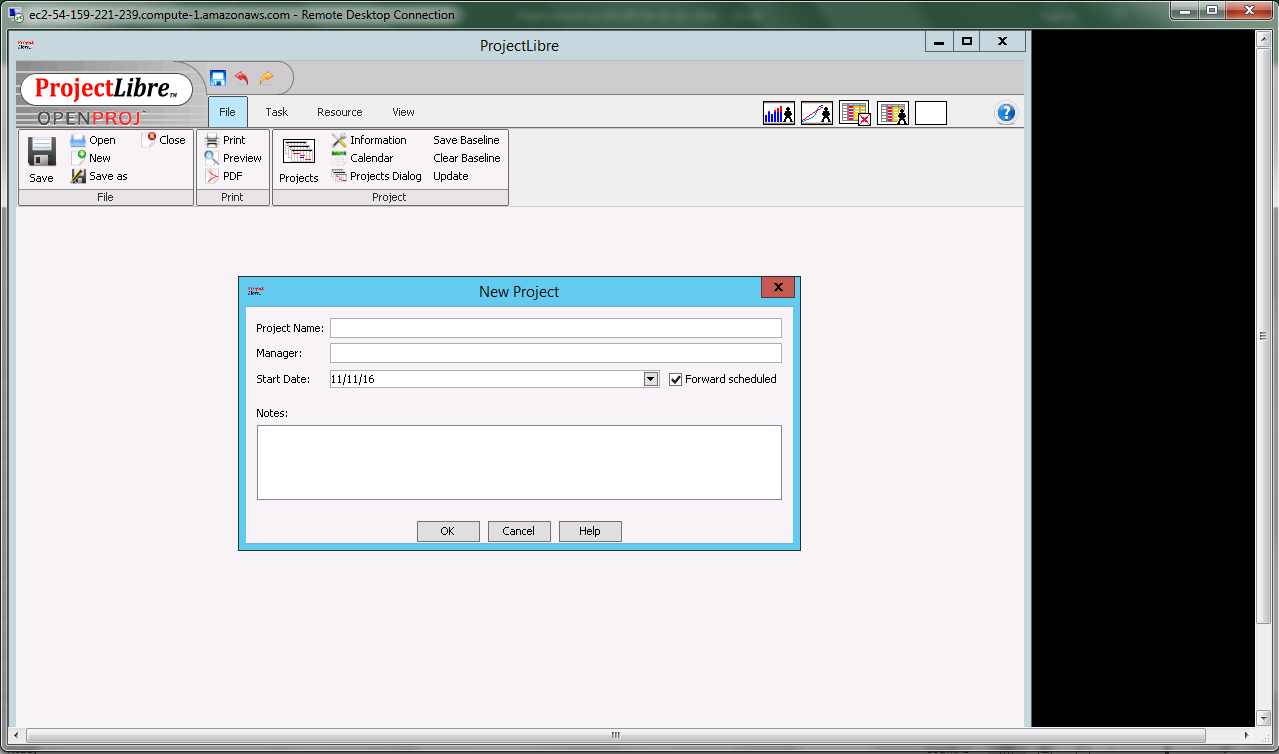The width and height of the screenshot is (1279, 754).
Task: Click the Print printer icon
Action: (212, 140)
